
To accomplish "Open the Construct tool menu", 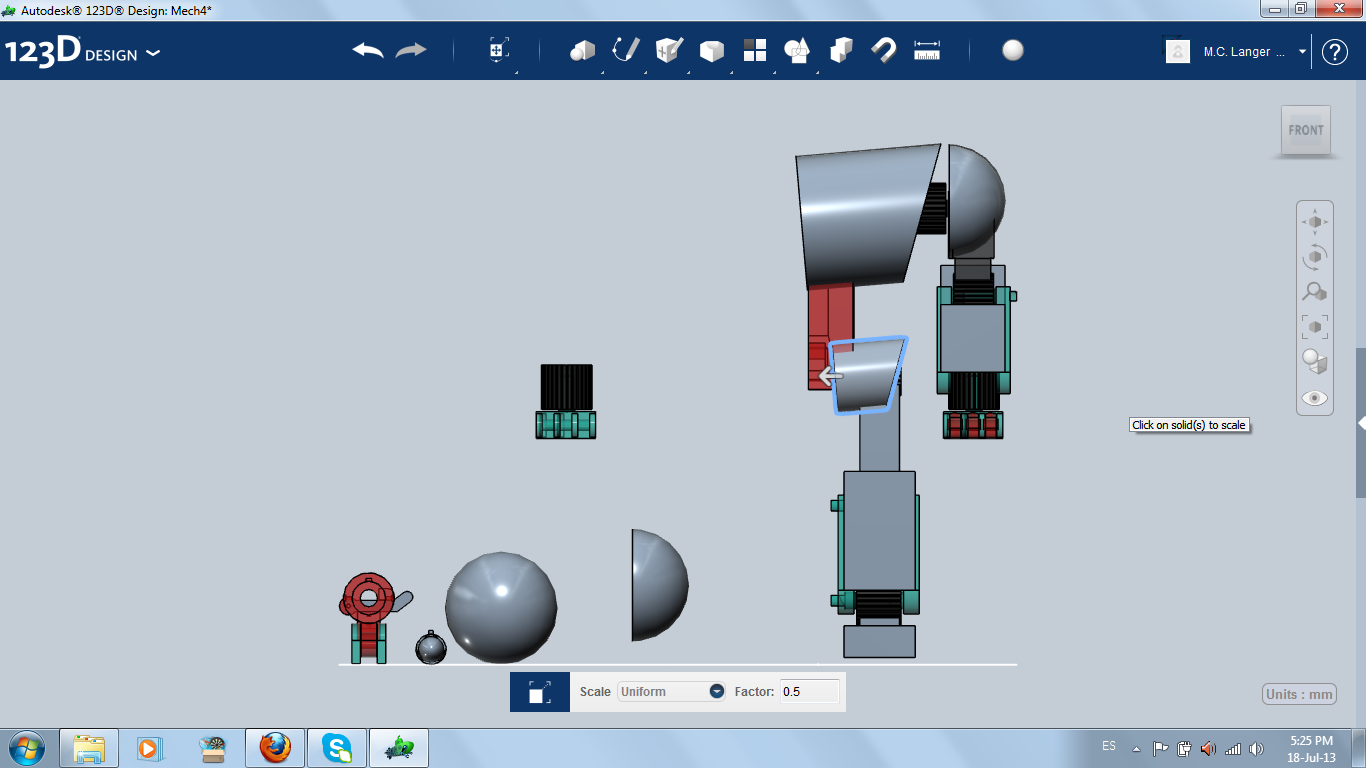I will point(669,51).
